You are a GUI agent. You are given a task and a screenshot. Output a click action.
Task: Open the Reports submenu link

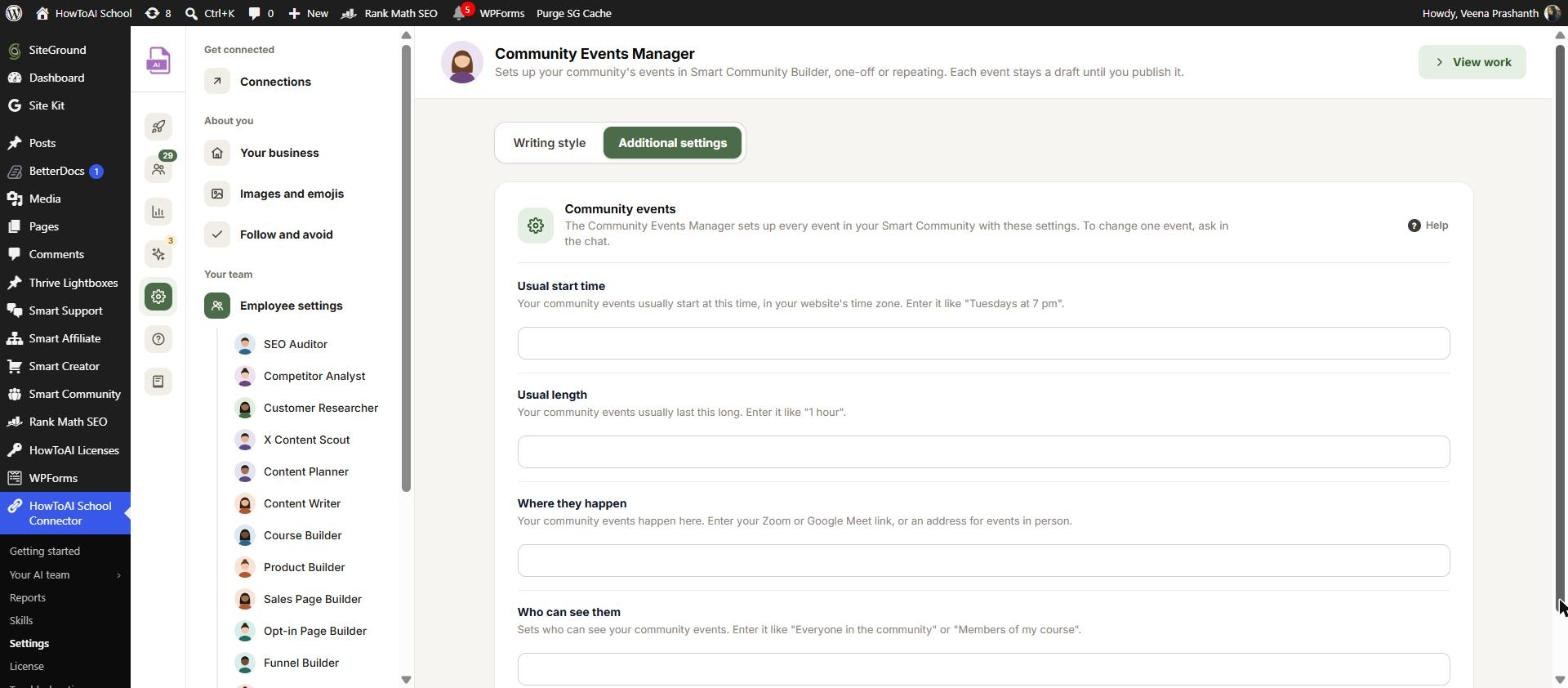28,598
